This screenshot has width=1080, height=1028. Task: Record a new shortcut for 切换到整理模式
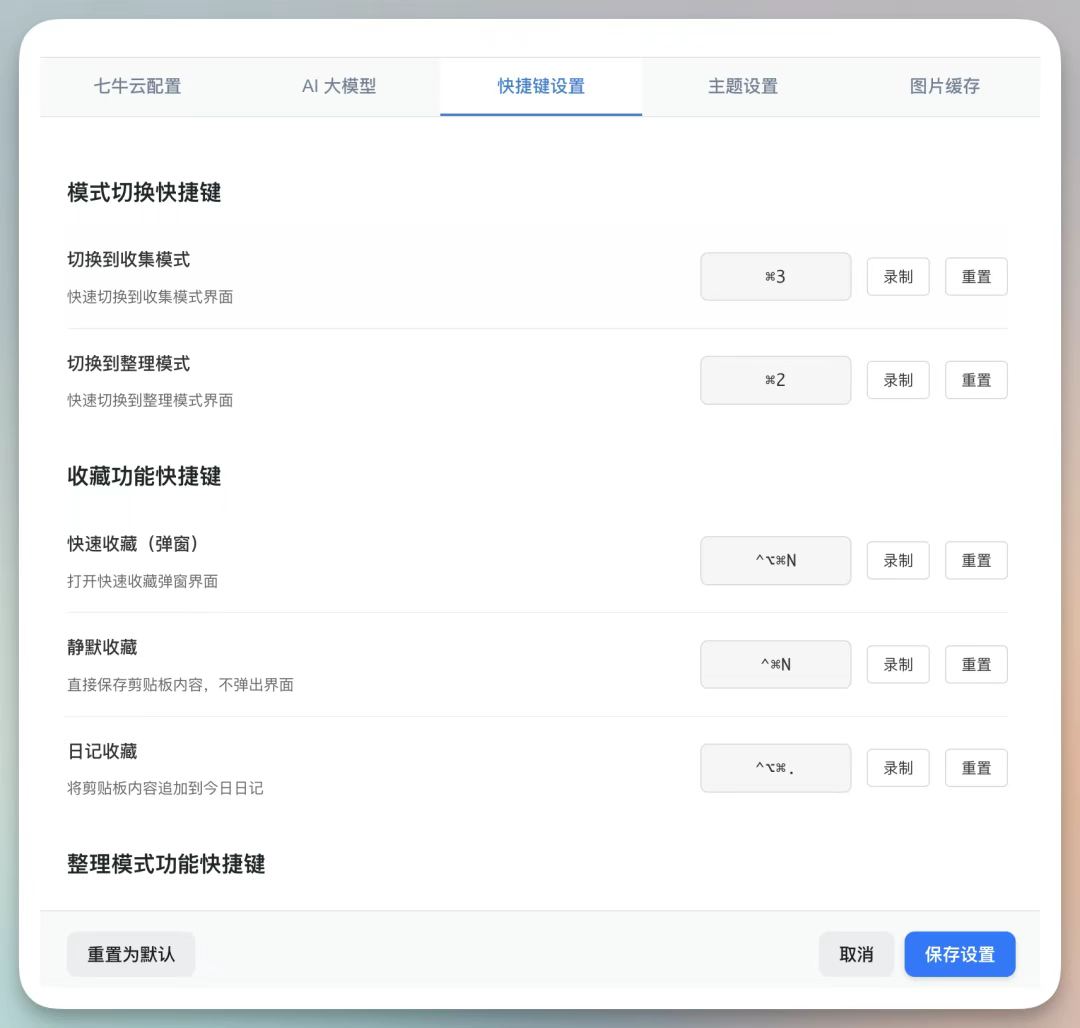tap(897, 380)
